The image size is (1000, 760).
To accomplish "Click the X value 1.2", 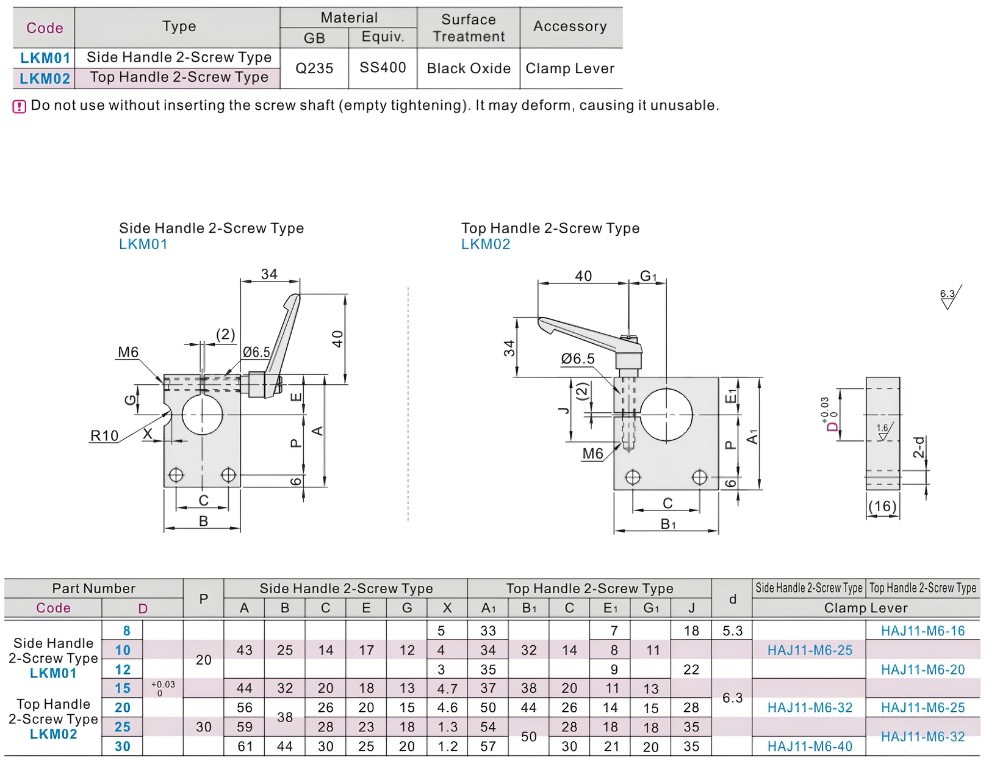I will click(x=447, y=747).
